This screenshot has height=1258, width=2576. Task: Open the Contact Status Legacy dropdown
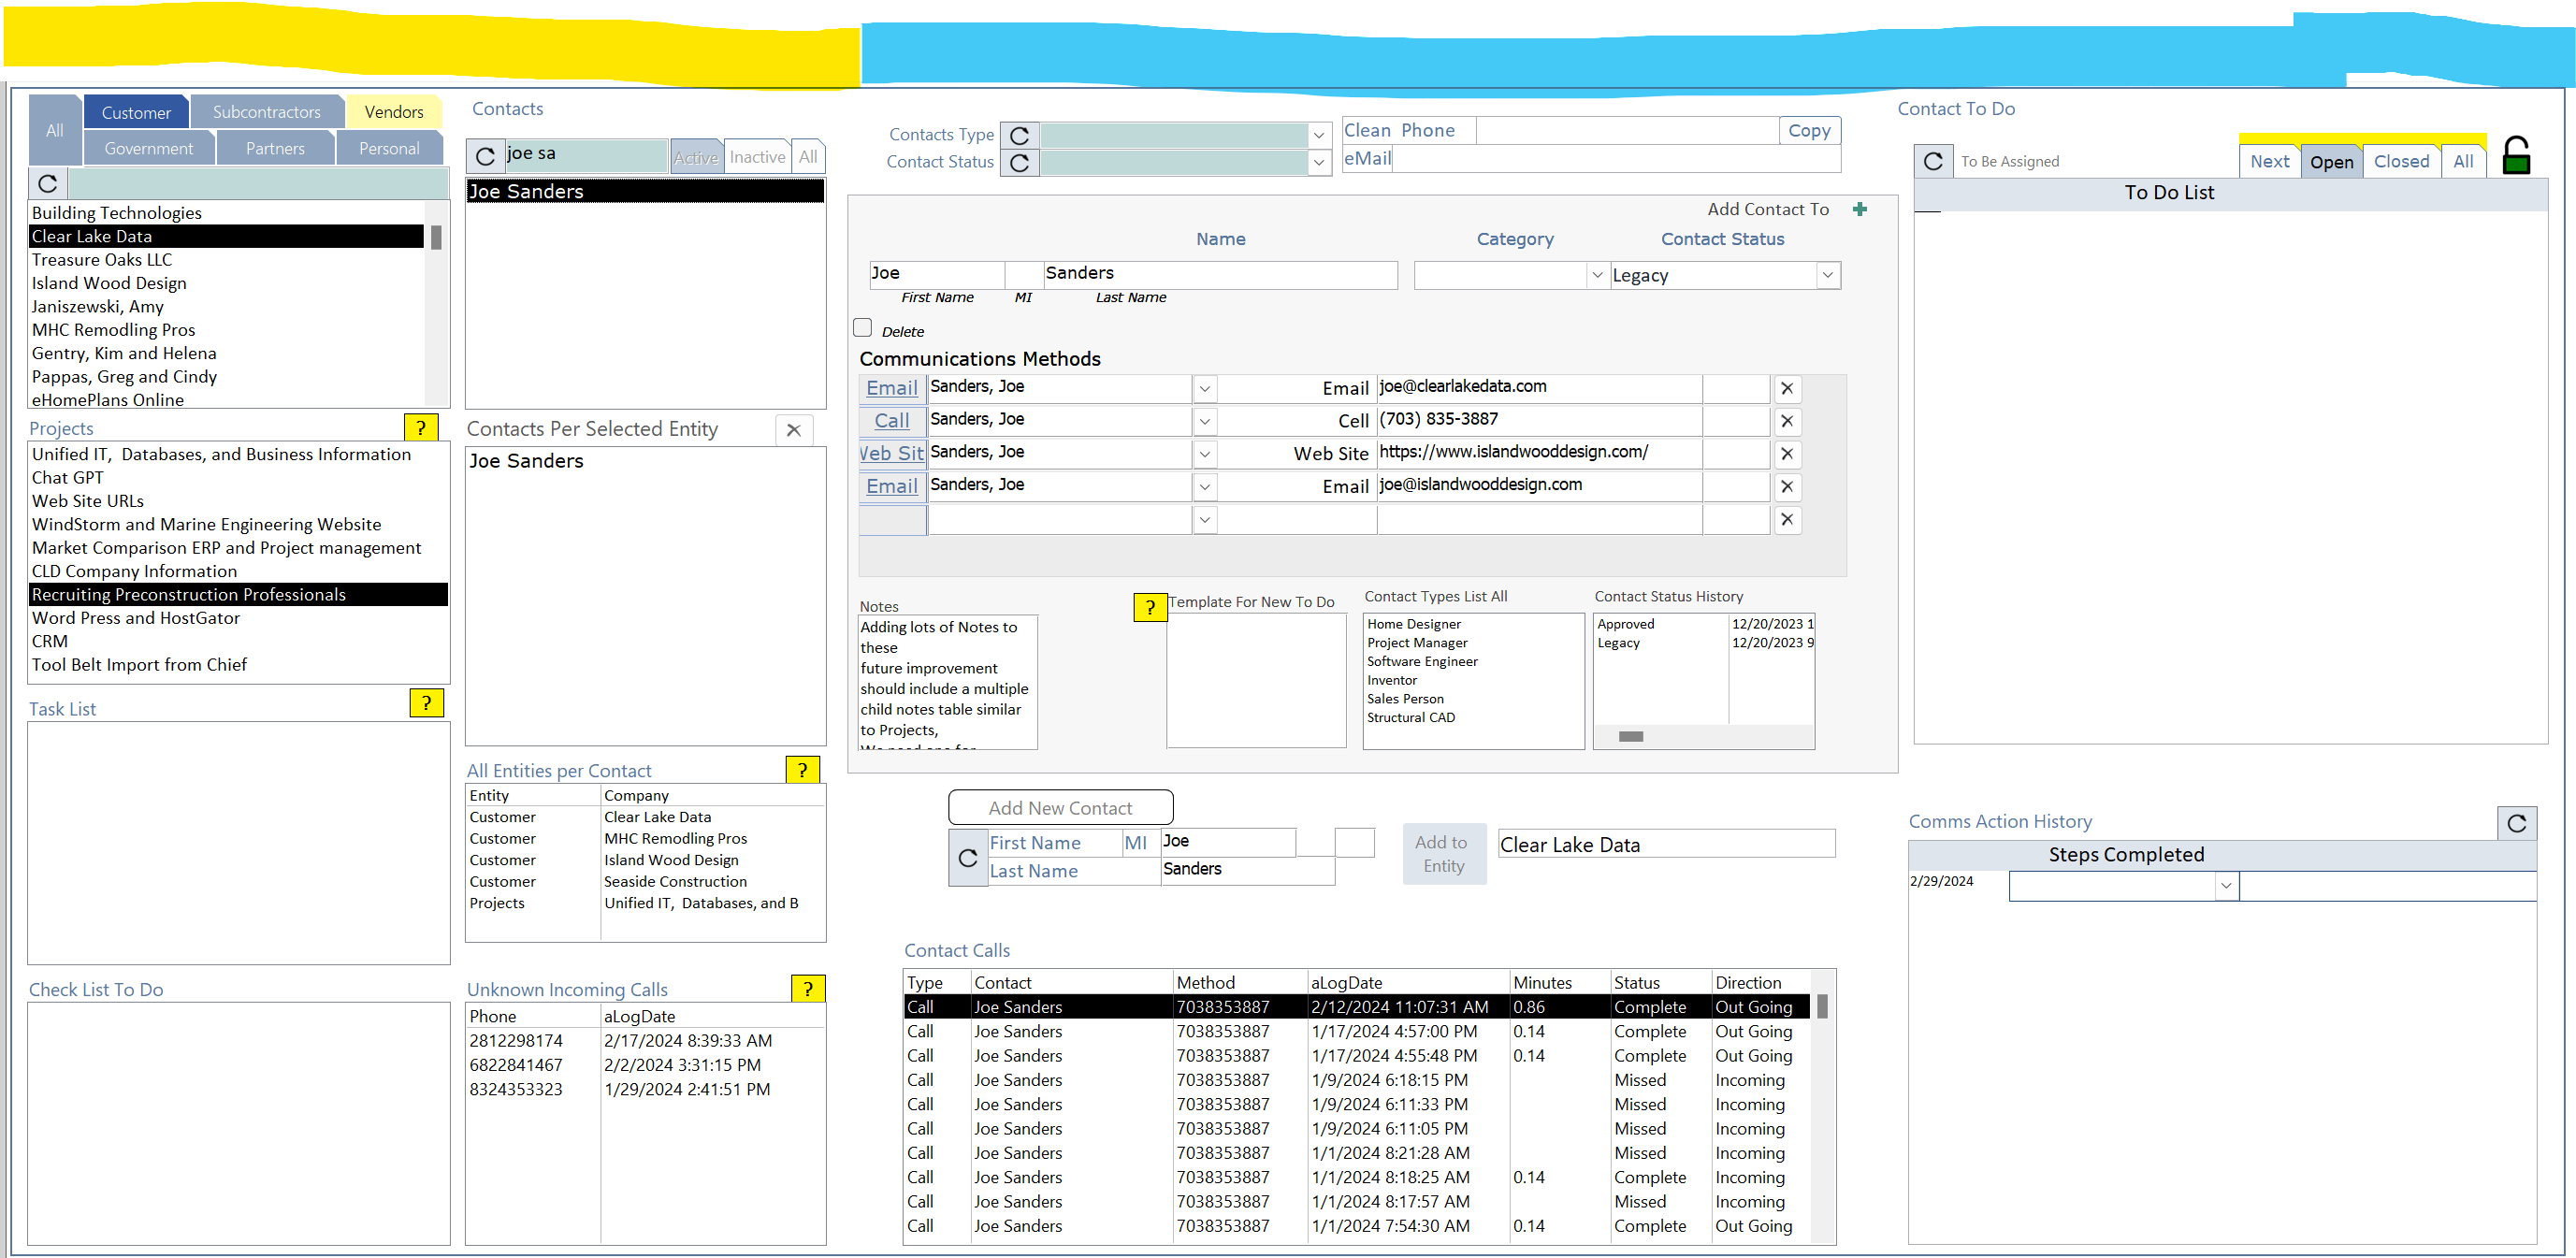tap(1827, 275)
